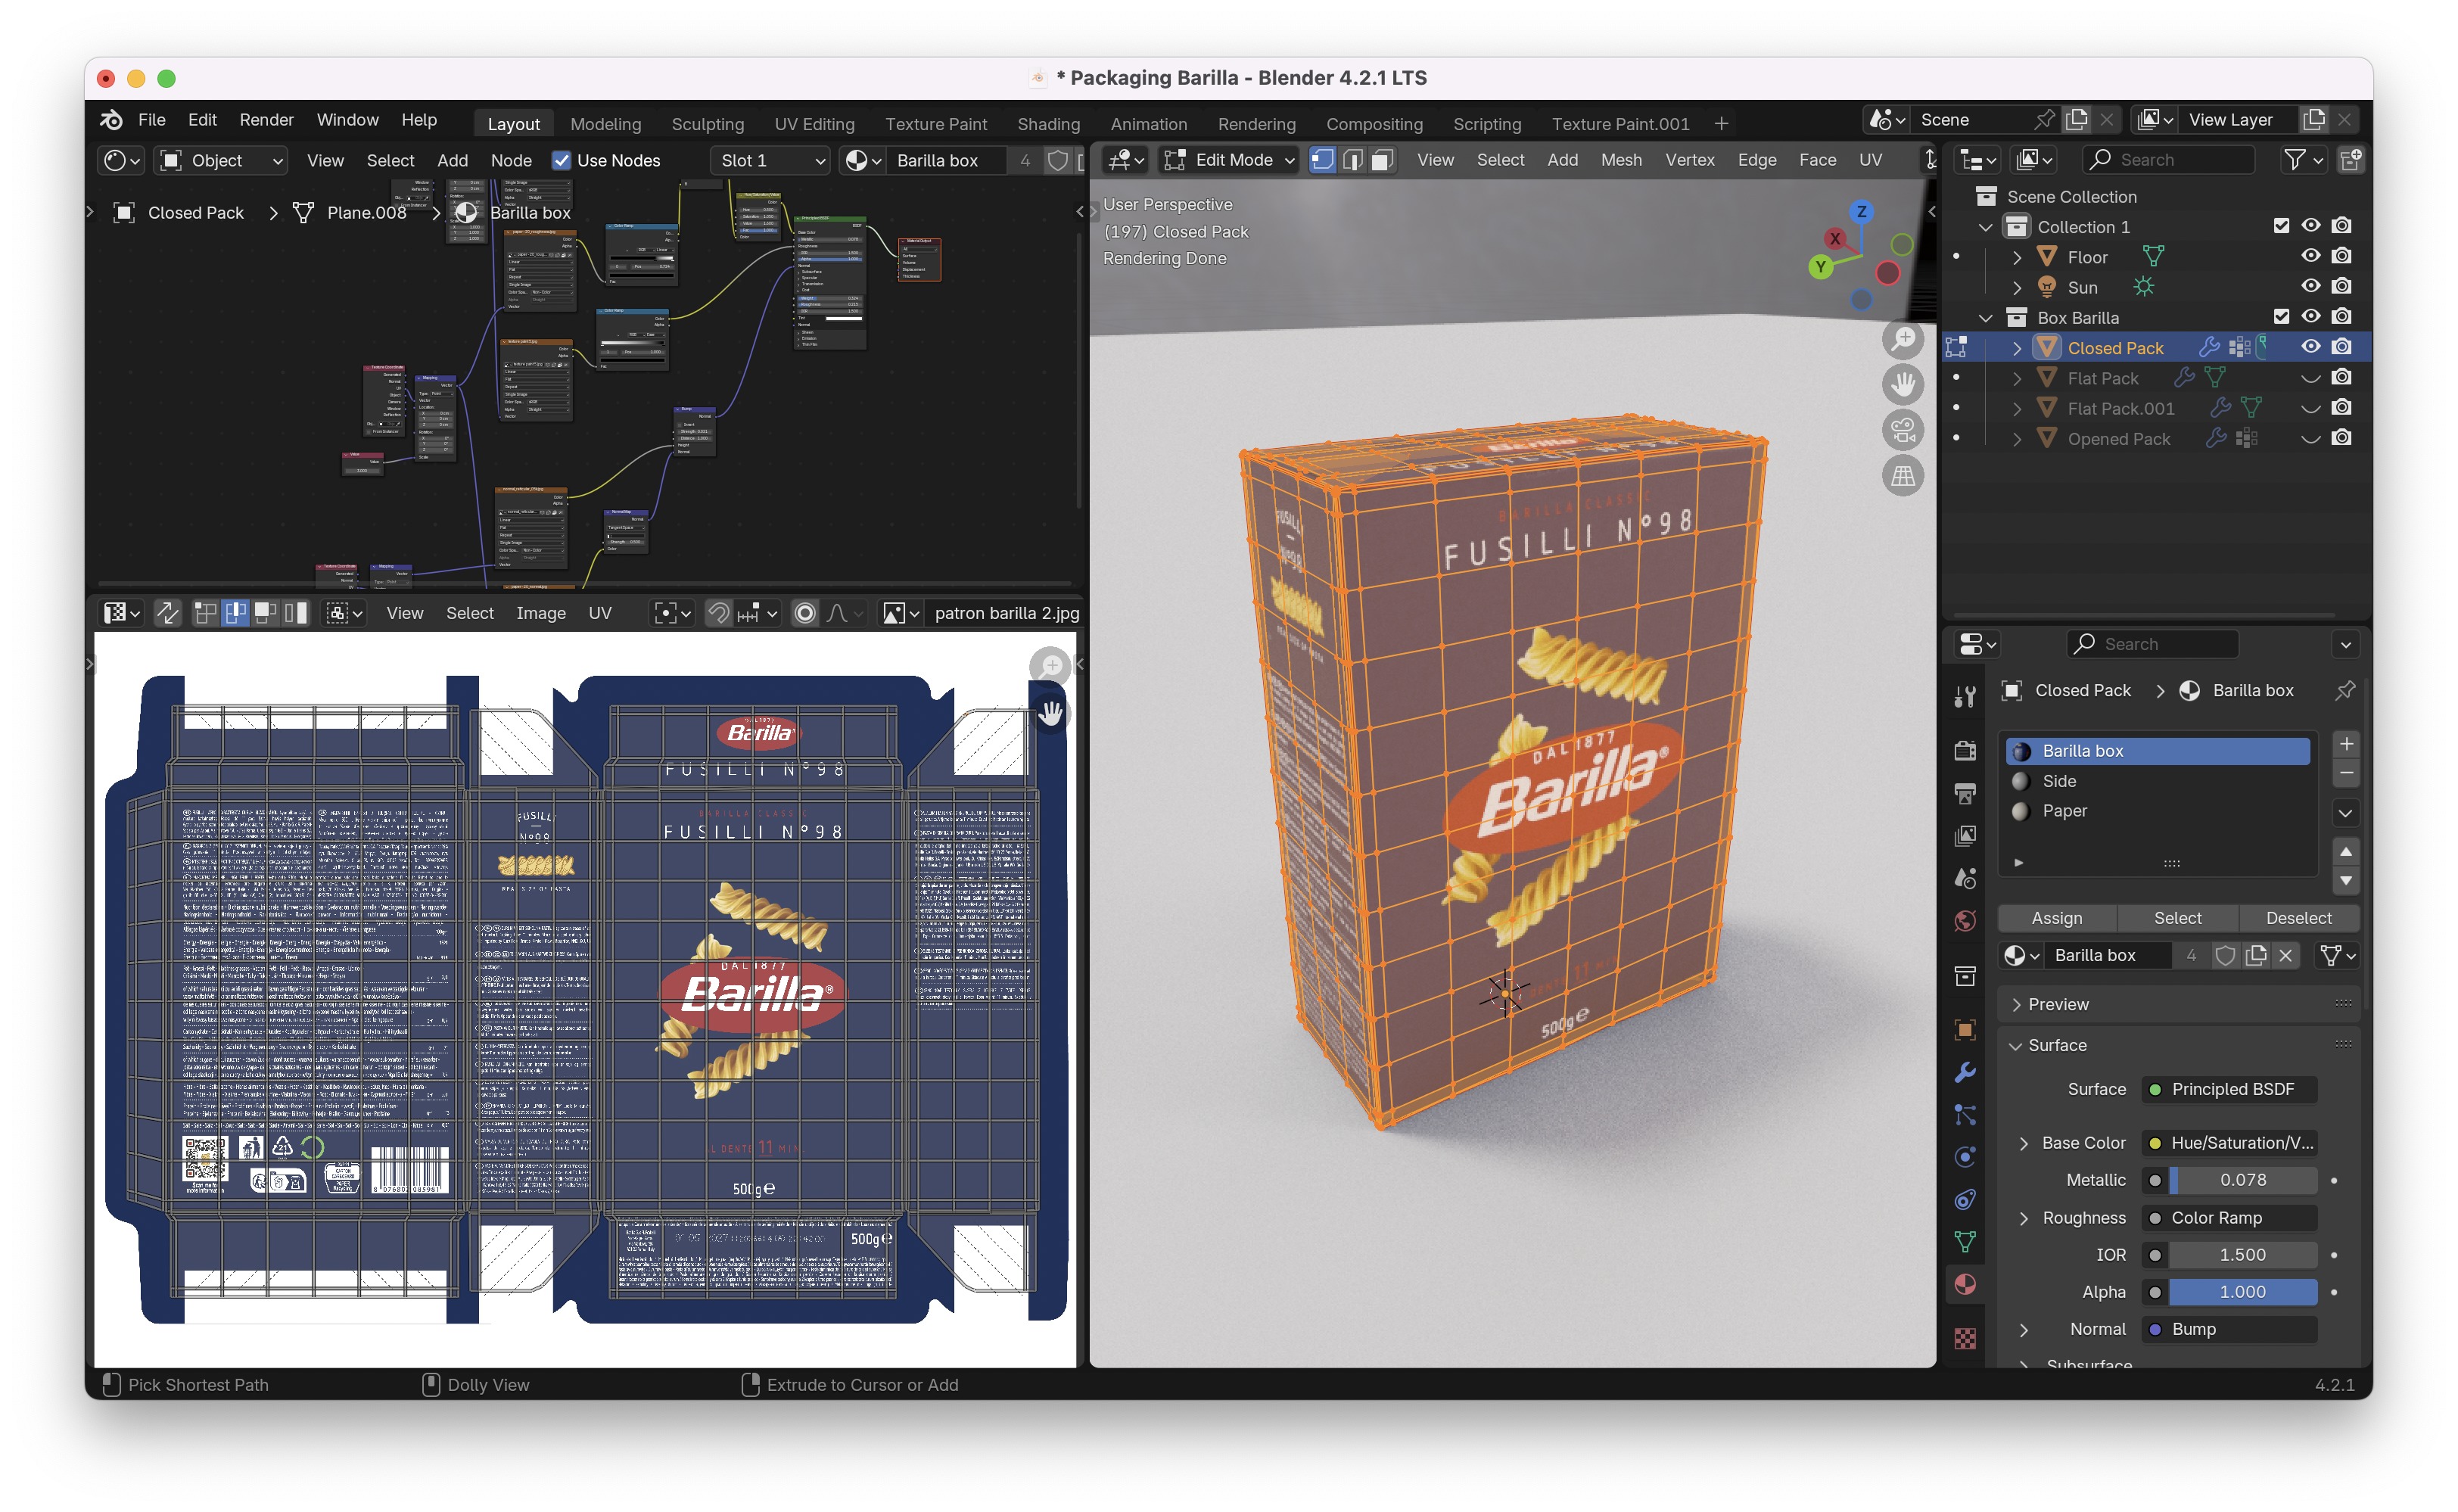This screenshot has height=1512, width=2458.
Task: Switch to the UV Editing workspace tab
Action: coord(814,124)
